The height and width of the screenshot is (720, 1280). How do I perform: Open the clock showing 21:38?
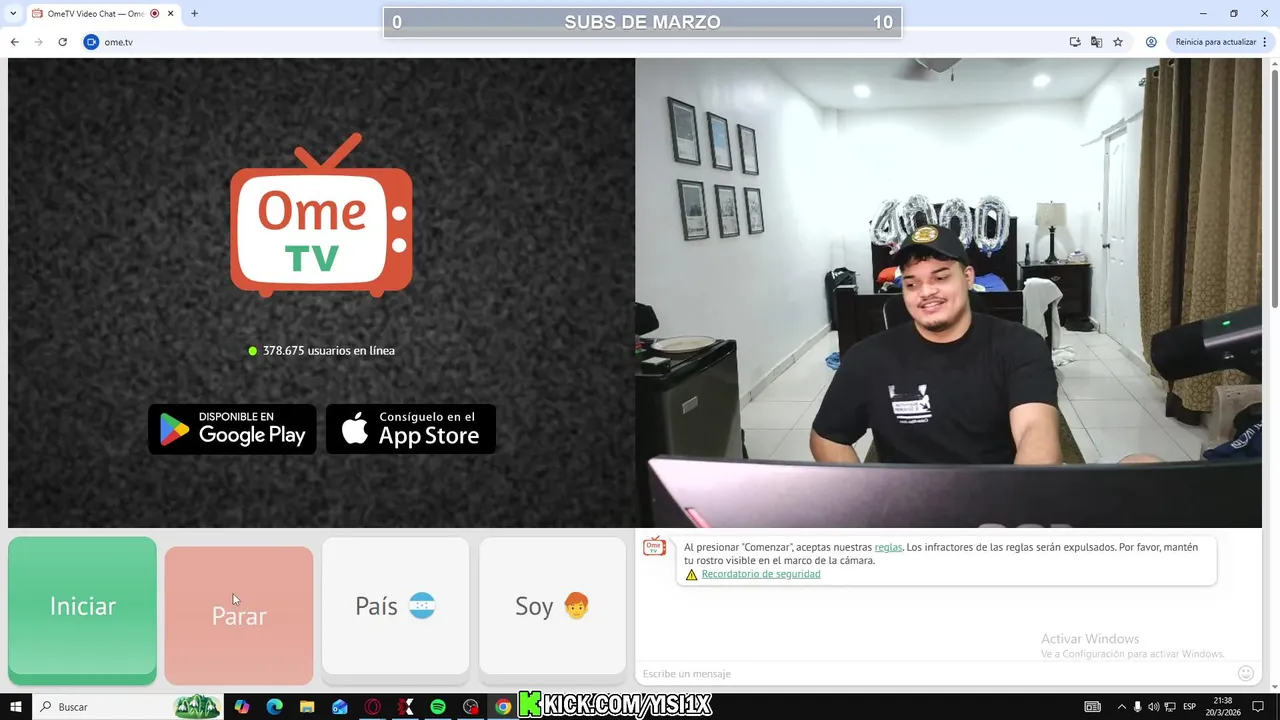(x=1221, y=707)
